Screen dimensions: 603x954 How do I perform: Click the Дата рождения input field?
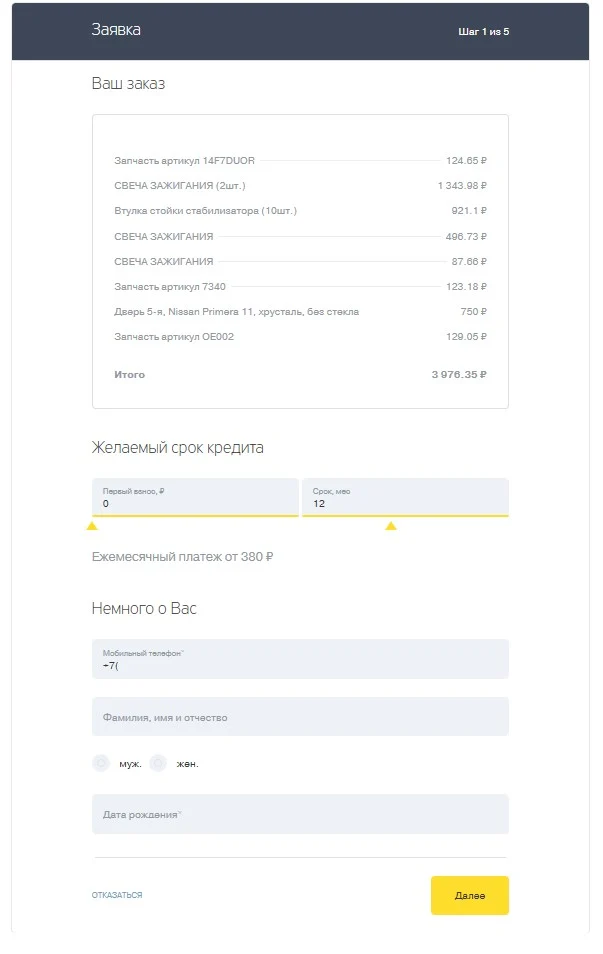pos(300,814)
